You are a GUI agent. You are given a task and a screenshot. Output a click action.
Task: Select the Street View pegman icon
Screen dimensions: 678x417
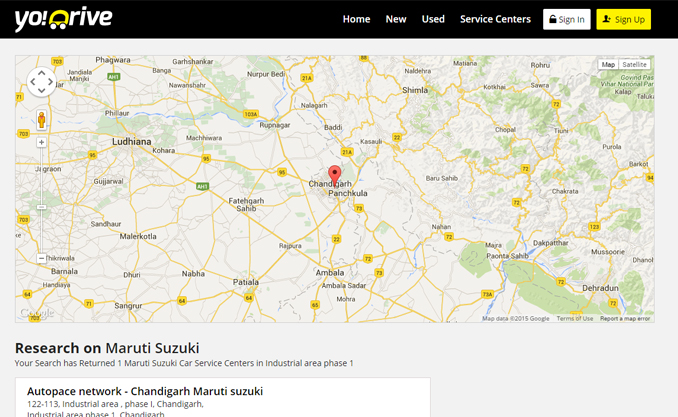click(42, 120)
